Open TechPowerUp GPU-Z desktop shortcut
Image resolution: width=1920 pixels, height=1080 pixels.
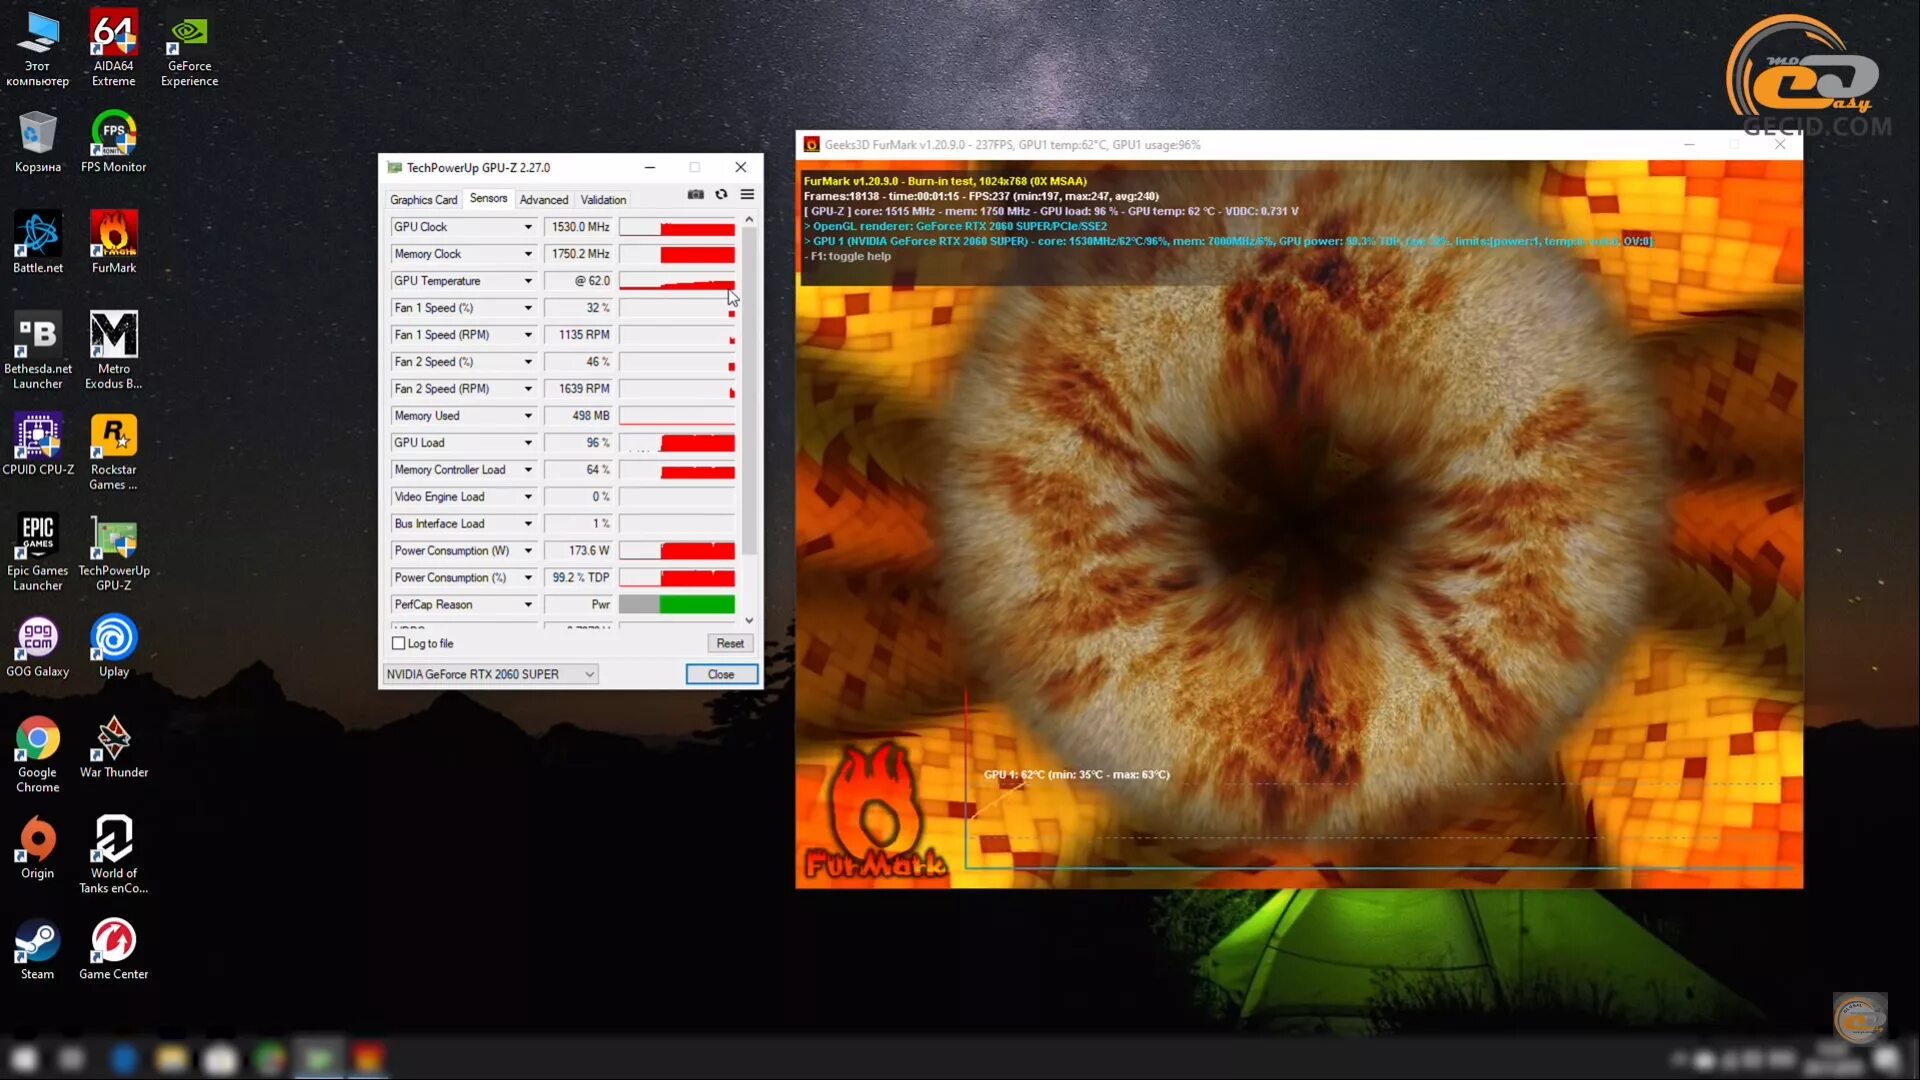(x=113, y=551)
